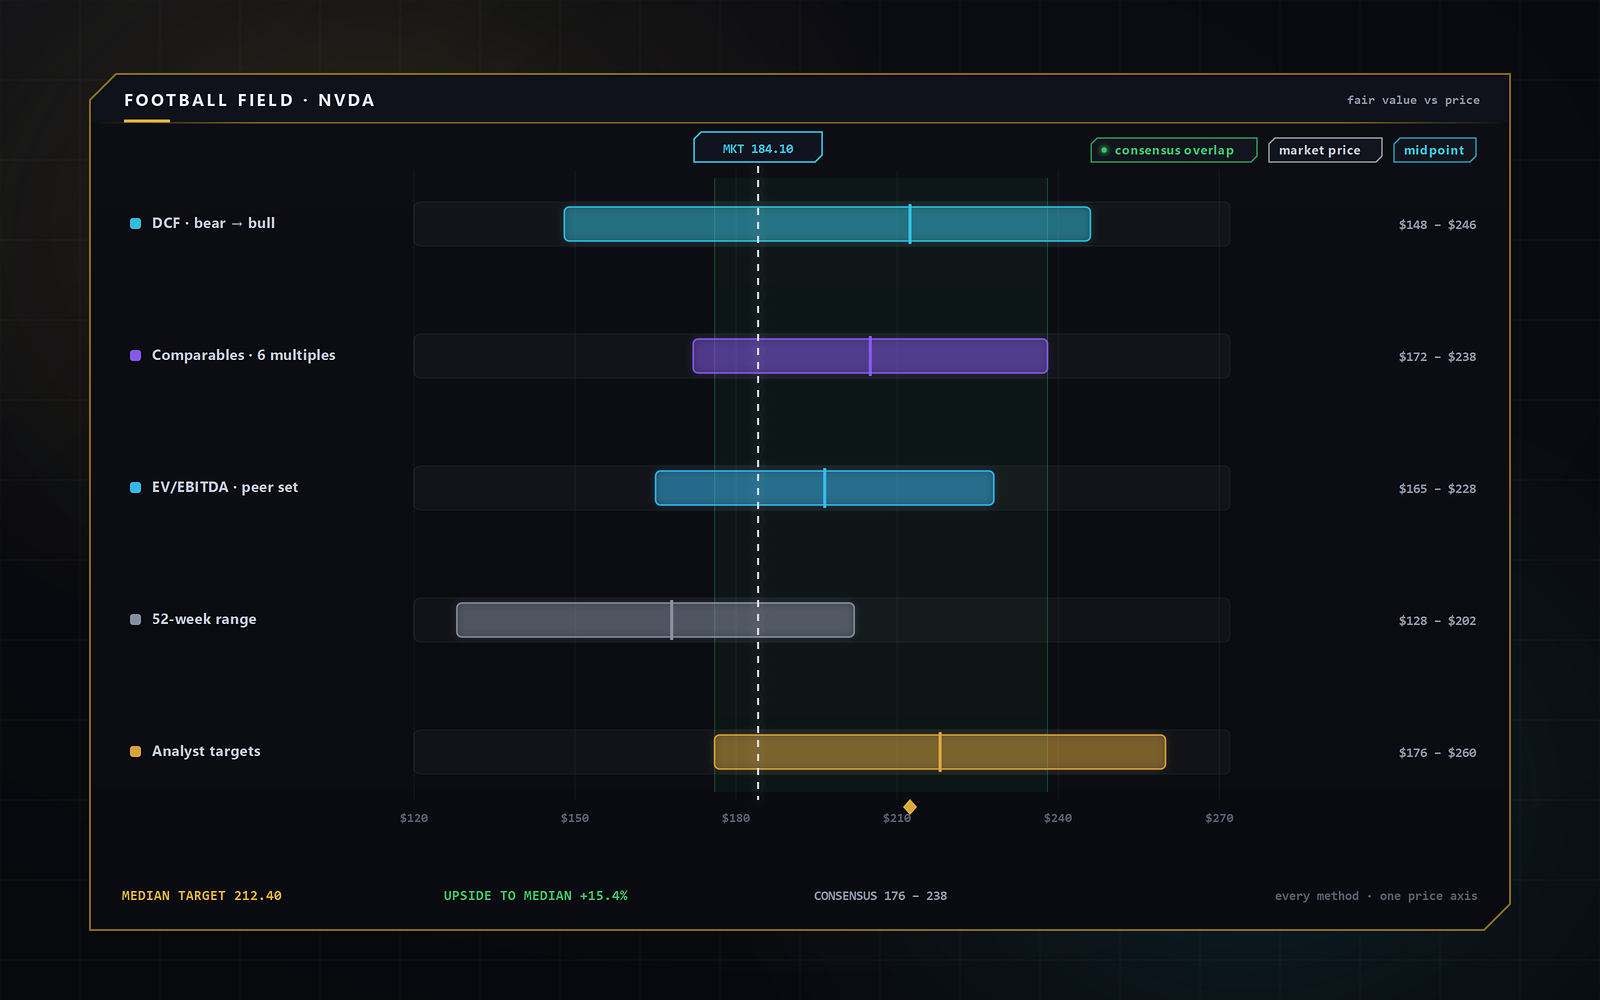Click the "CONSENSUS 176 – 238" footer stat
Image resolution: width=1600 pixels, height=1000 pixels.
pos(880,896)
